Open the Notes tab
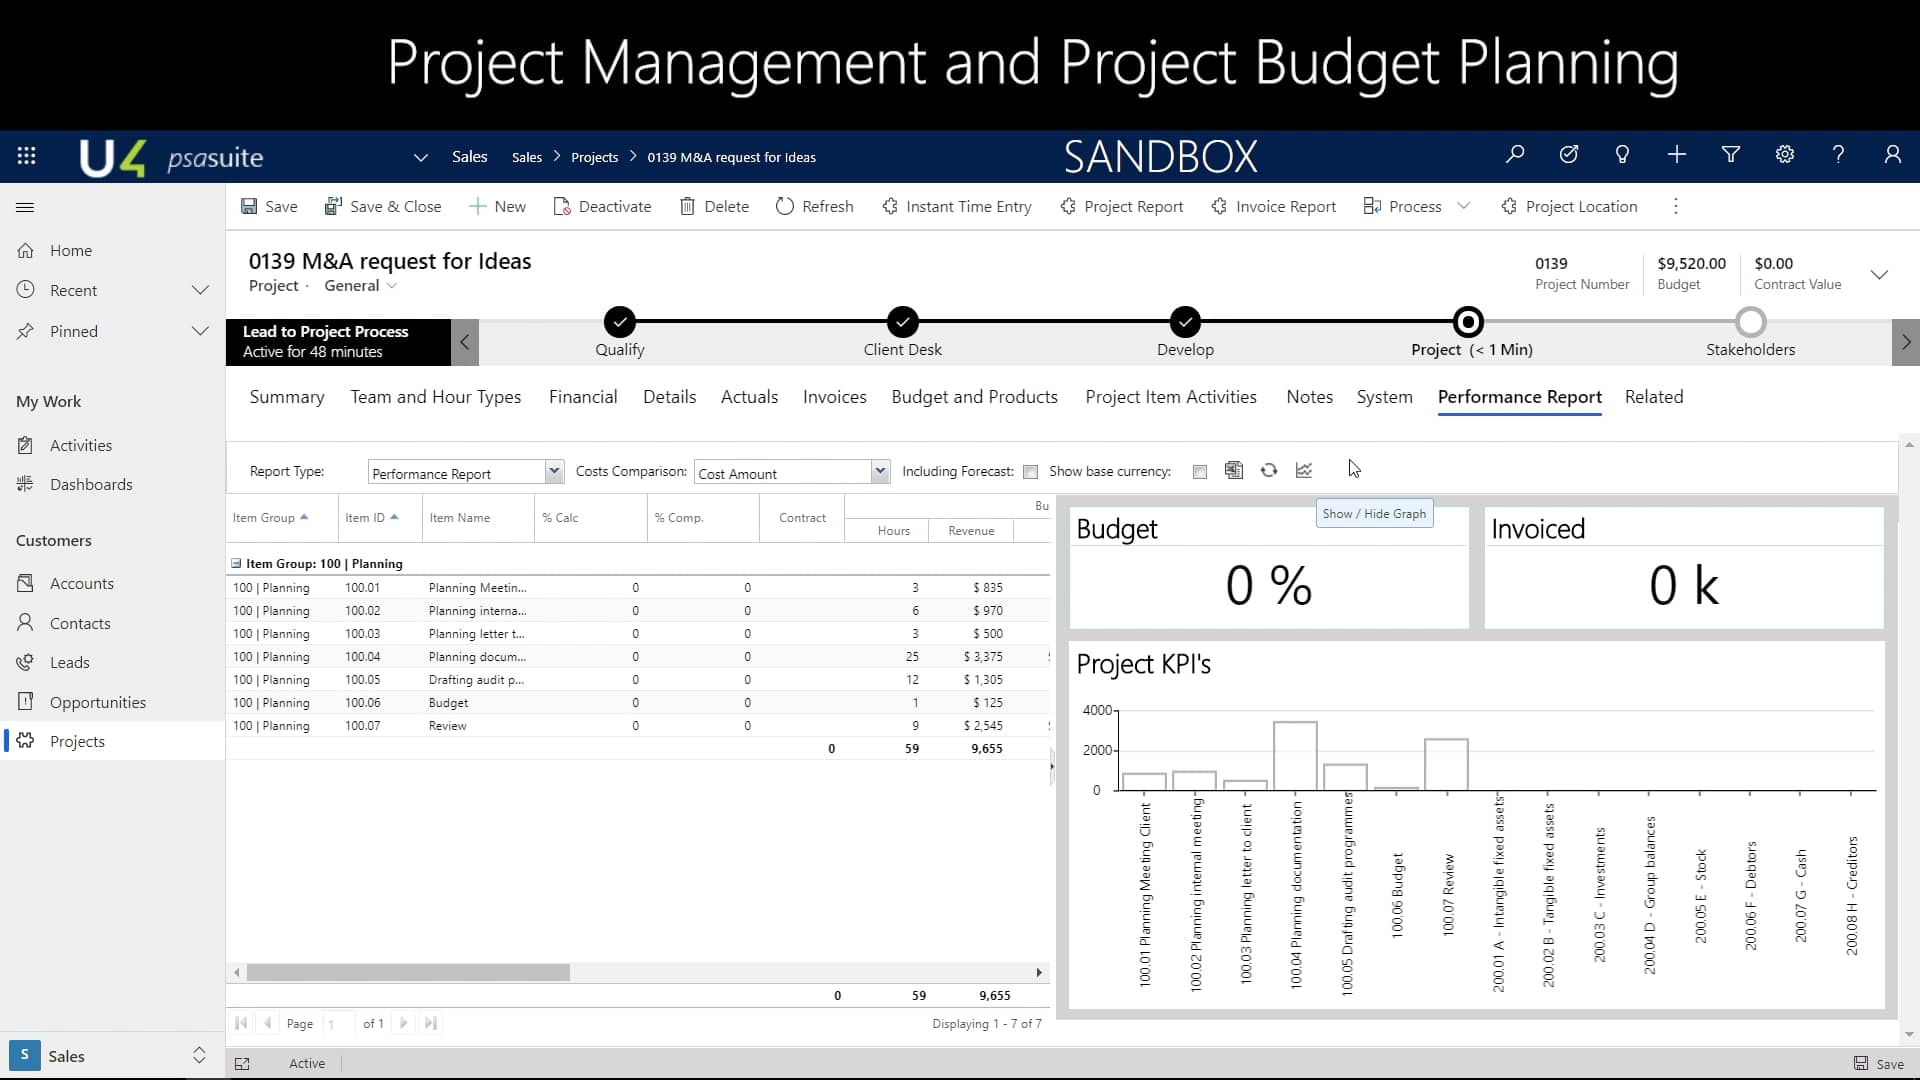Image resolution: width=1920 pixels, height=1080 pixels. (x=1309, y=397)
